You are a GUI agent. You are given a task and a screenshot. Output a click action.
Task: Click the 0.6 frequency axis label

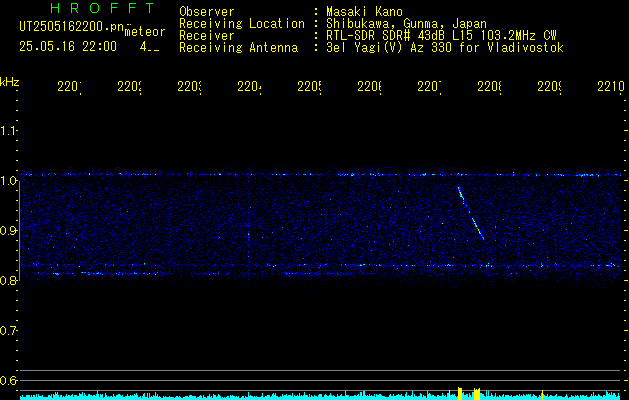coord(8,380)
